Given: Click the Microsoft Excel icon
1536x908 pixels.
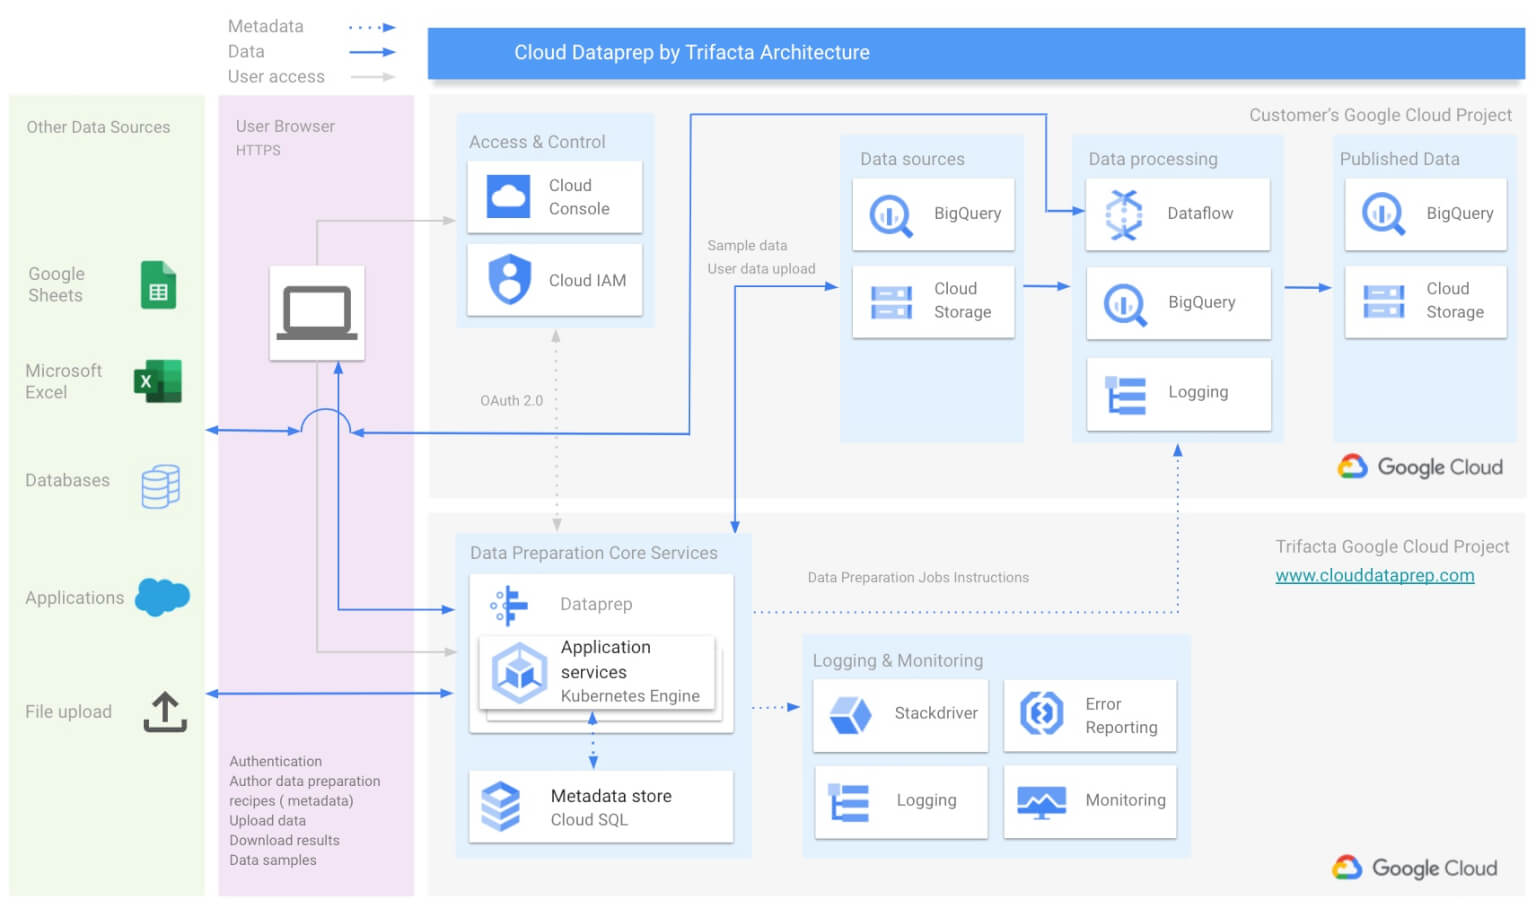Looking at the screenshot, I should pyautogui.click(x=158, y=381).
